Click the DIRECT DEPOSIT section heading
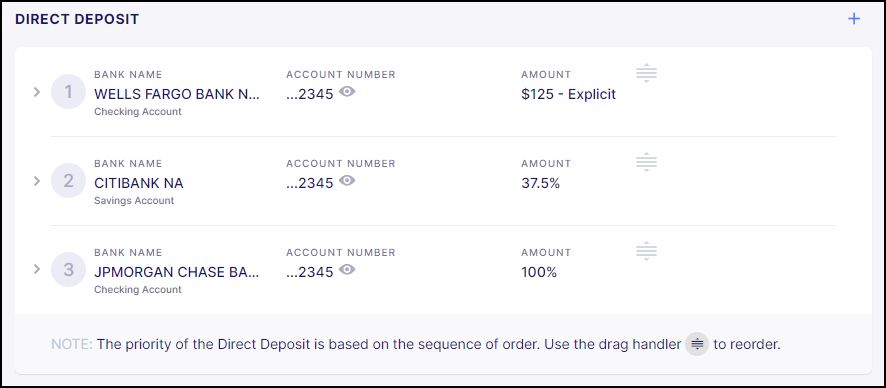Image resolution: width=886 pixels, height=388 pixels. pos(77,19)
